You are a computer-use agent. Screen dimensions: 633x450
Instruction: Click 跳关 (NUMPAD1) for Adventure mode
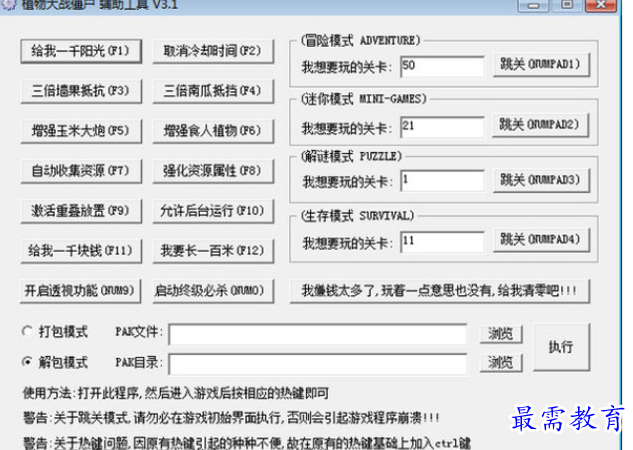[x=541, y=65]
